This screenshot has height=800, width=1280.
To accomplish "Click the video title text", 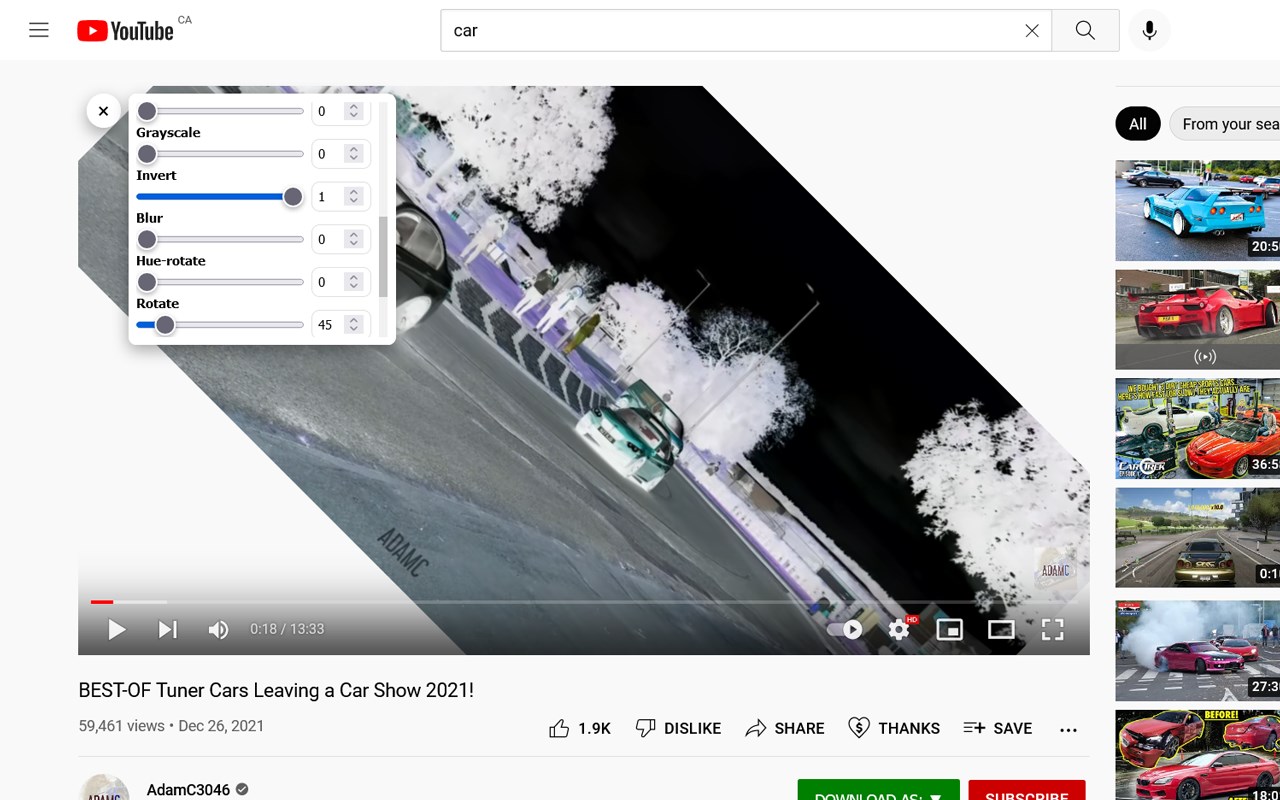I will [276, 690].
